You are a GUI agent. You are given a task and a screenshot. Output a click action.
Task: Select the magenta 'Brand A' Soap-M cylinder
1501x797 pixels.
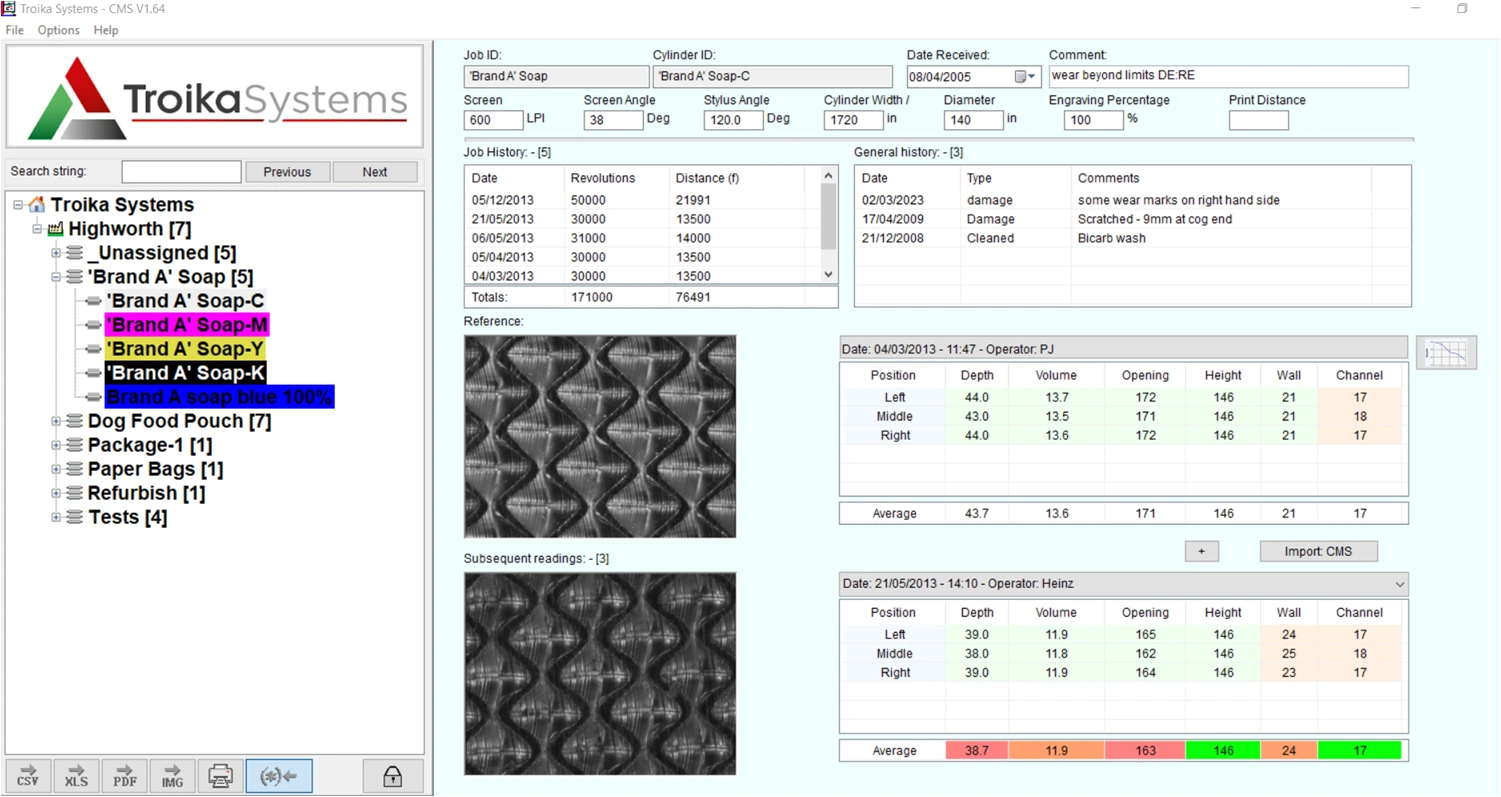click(x=186, y=325)
